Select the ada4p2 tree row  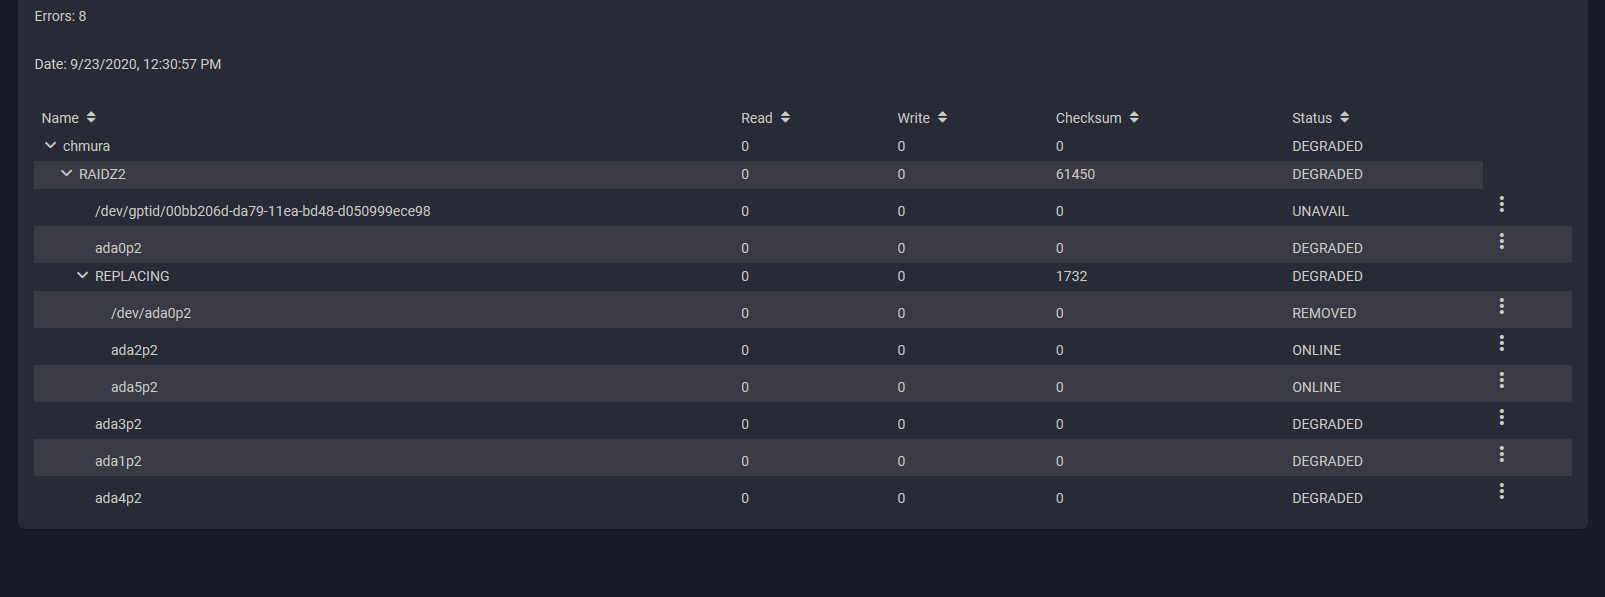(x=118, y=498)
